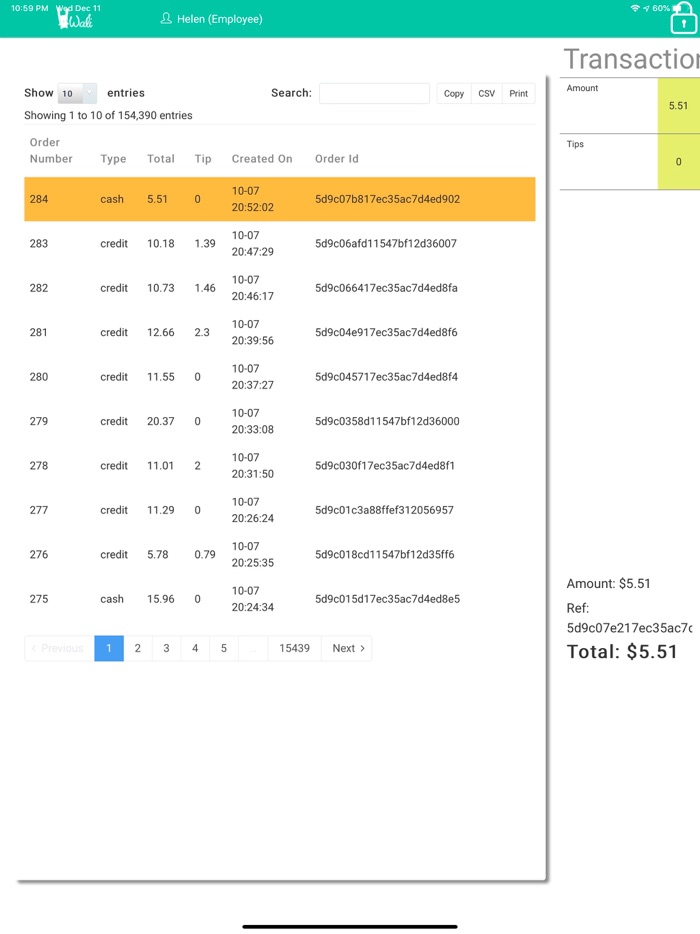Click order id 5d9c01c3a88ffef312056957
The width and height of the screenshot is (700, 934).
point(384,510)
